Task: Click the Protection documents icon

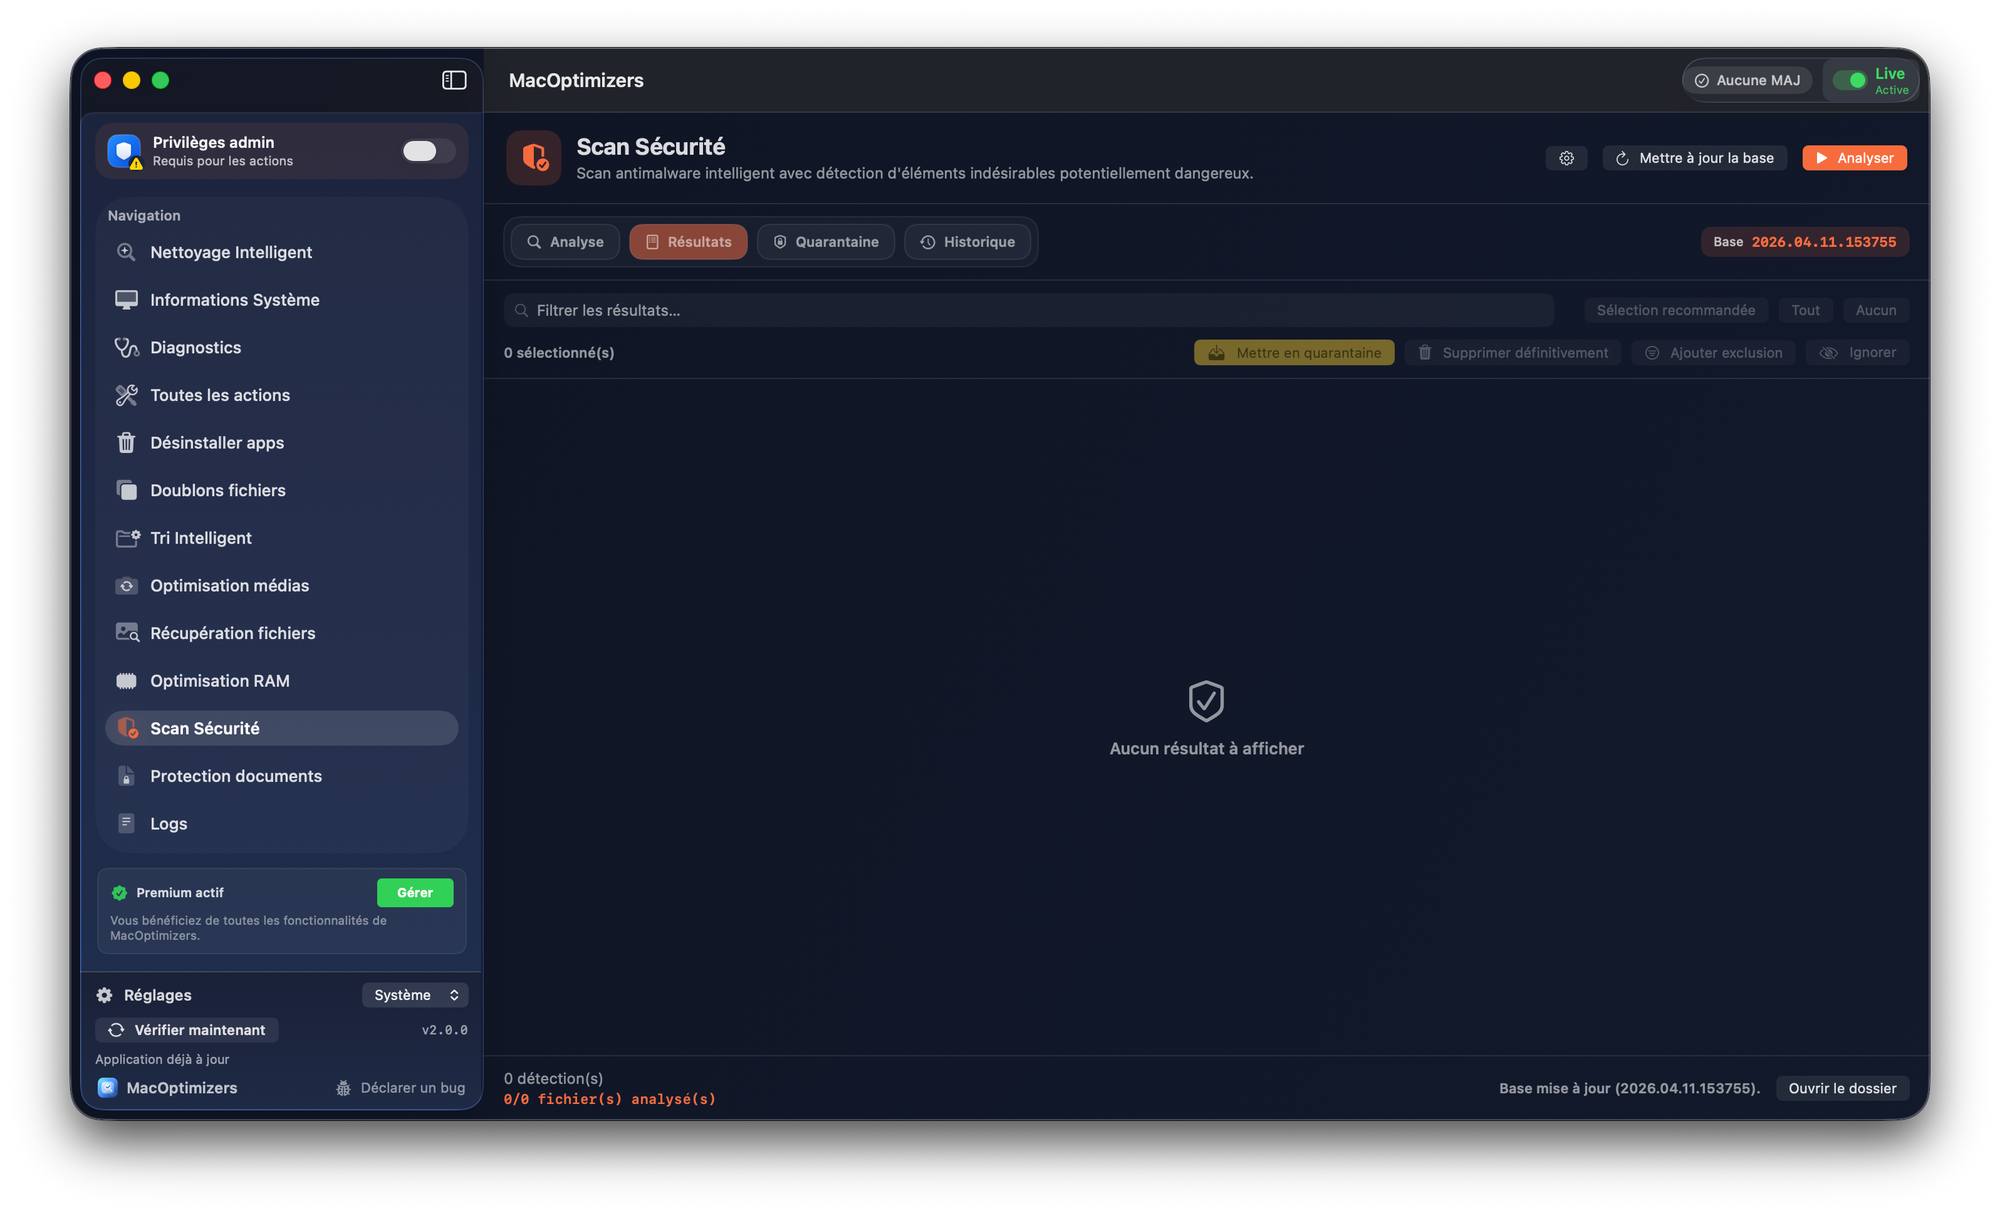Action: pos(126,776)
